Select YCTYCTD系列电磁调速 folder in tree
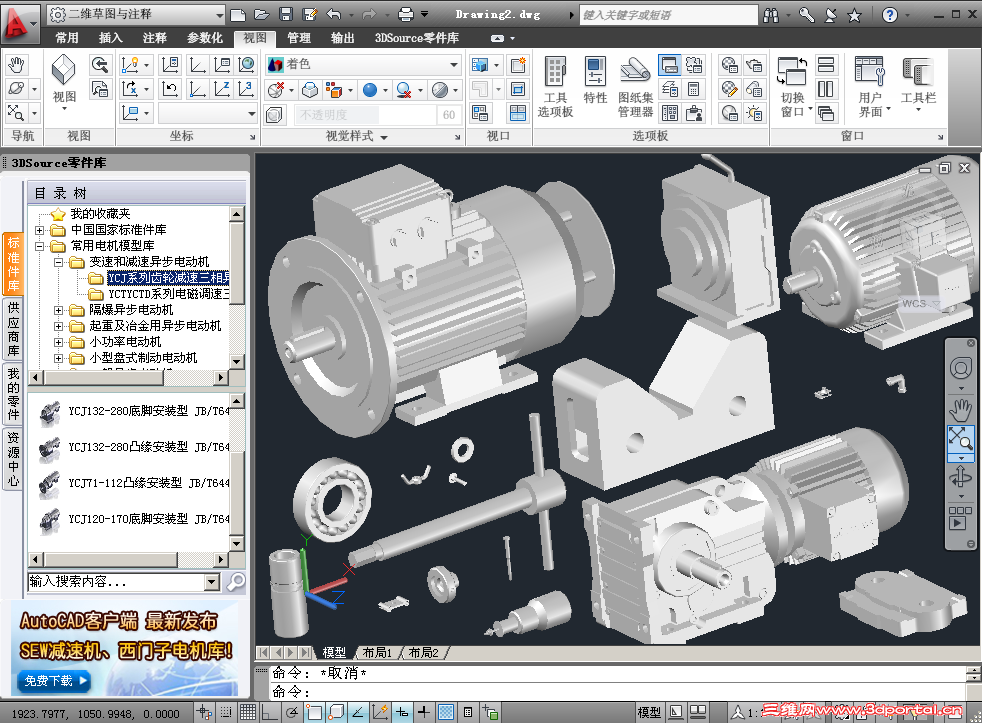 [x=160, y=294]
